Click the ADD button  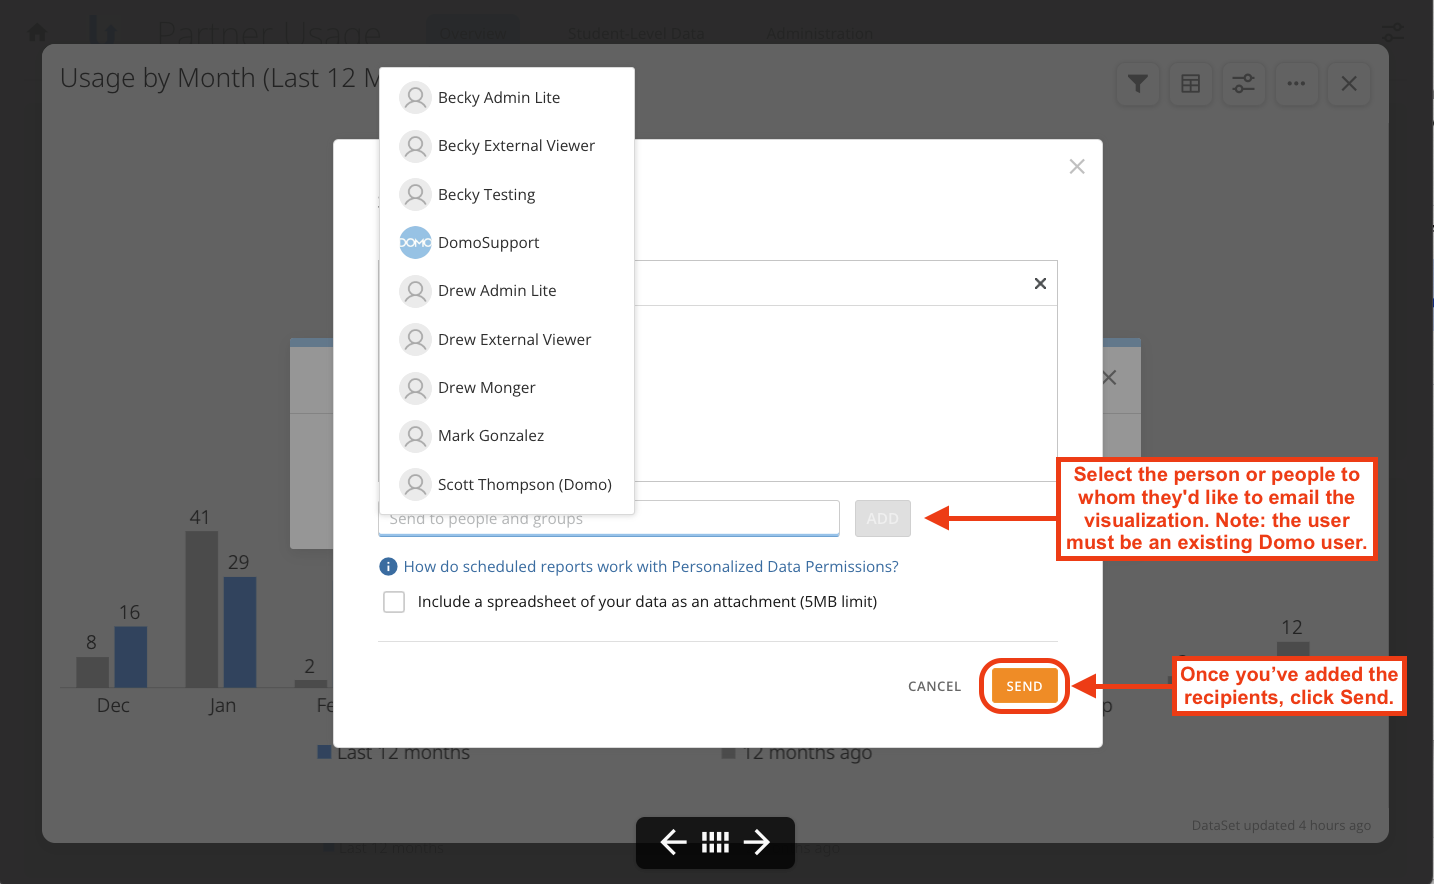[883, 518]
